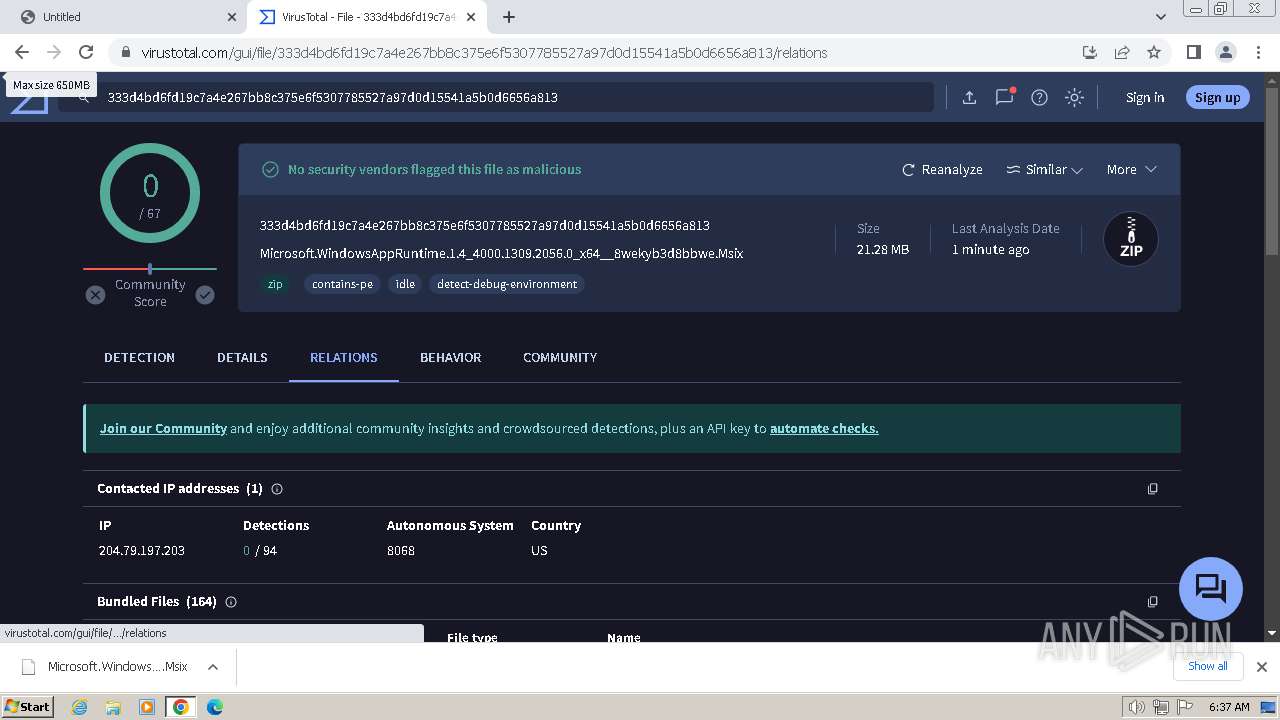Click the volume speaker tray icon
This screenshot has height=720, width=1280.
pos(1136,707)
